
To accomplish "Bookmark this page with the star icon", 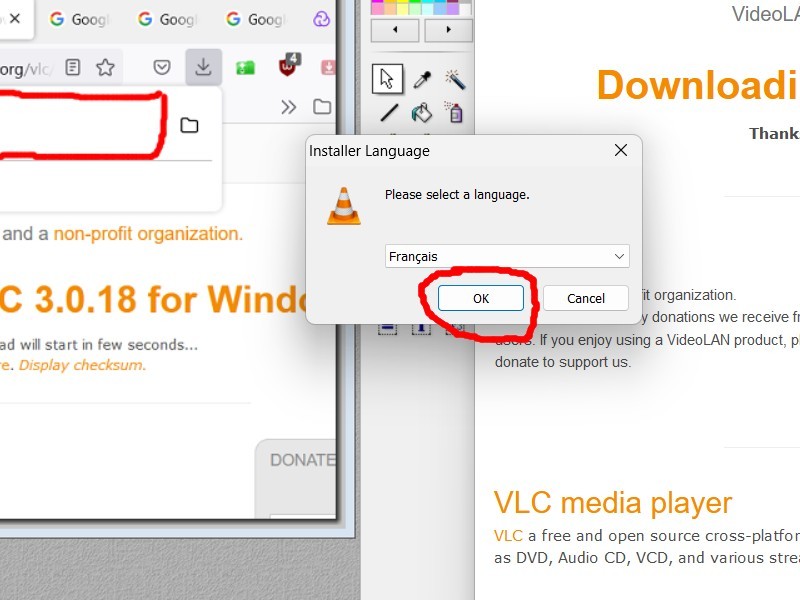I will pos(105,67).
